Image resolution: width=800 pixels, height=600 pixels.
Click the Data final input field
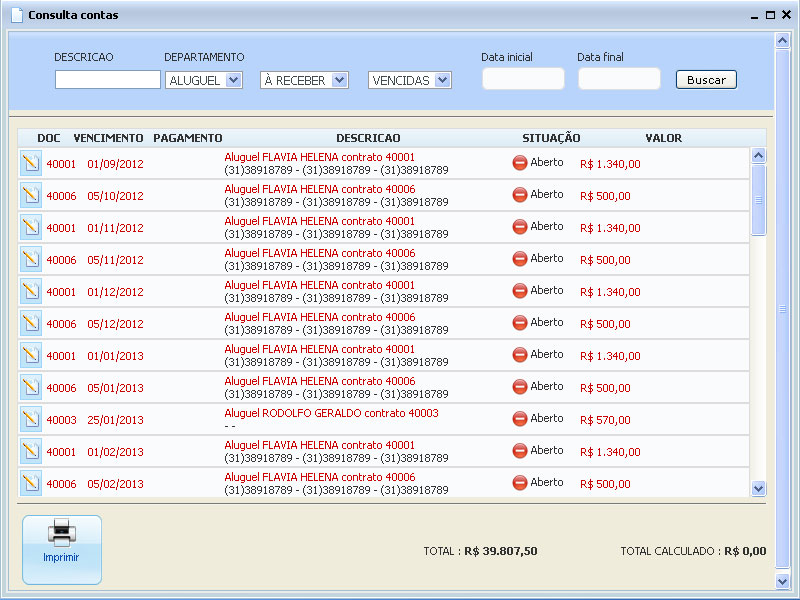619,79
